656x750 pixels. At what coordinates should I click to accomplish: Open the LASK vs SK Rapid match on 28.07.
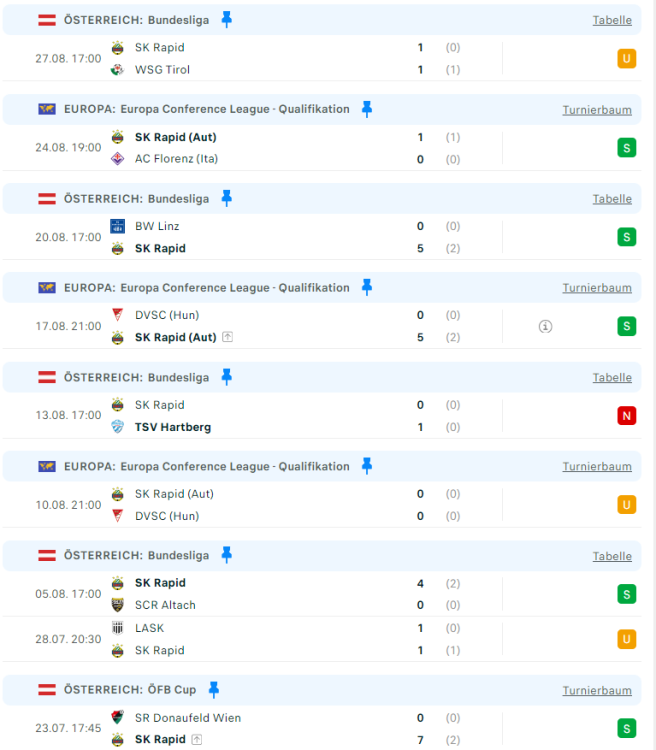(300, 639)
